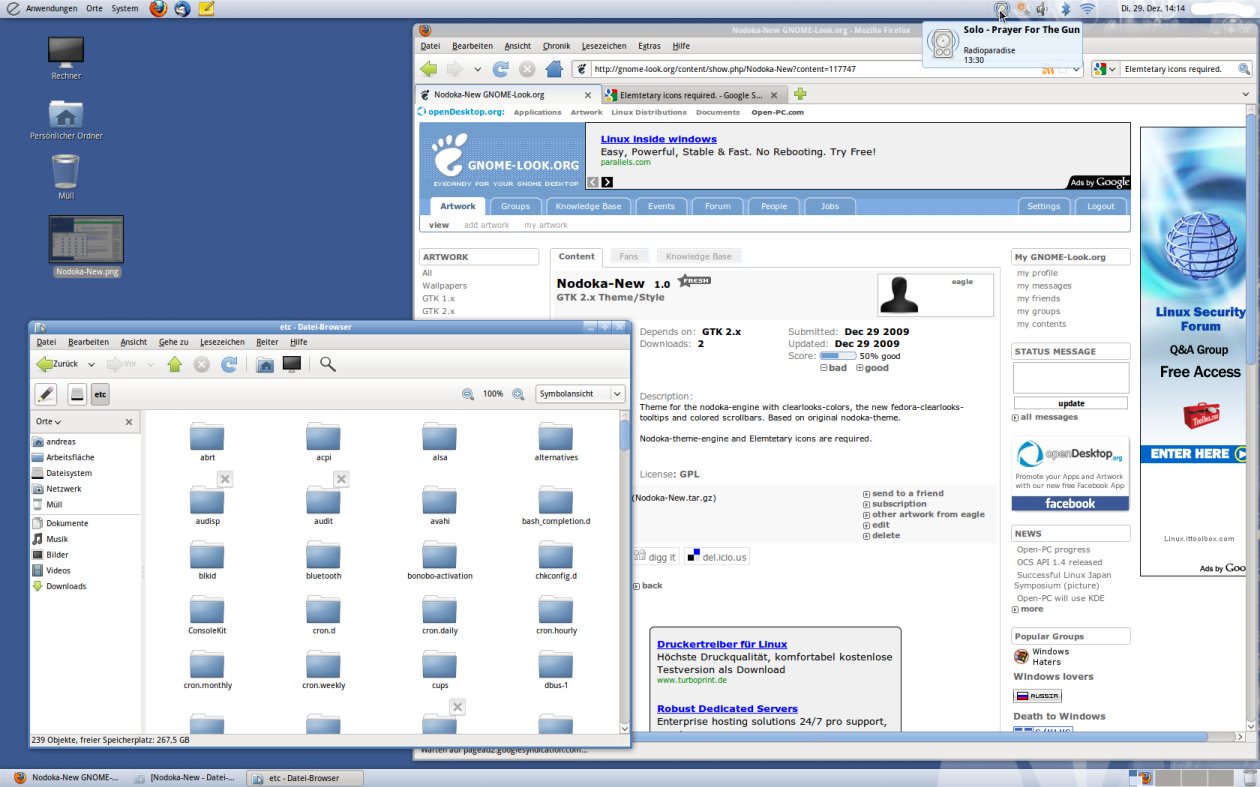
Task: Open the Lesezeichen menu in Firefox
Action: [604, 46]
